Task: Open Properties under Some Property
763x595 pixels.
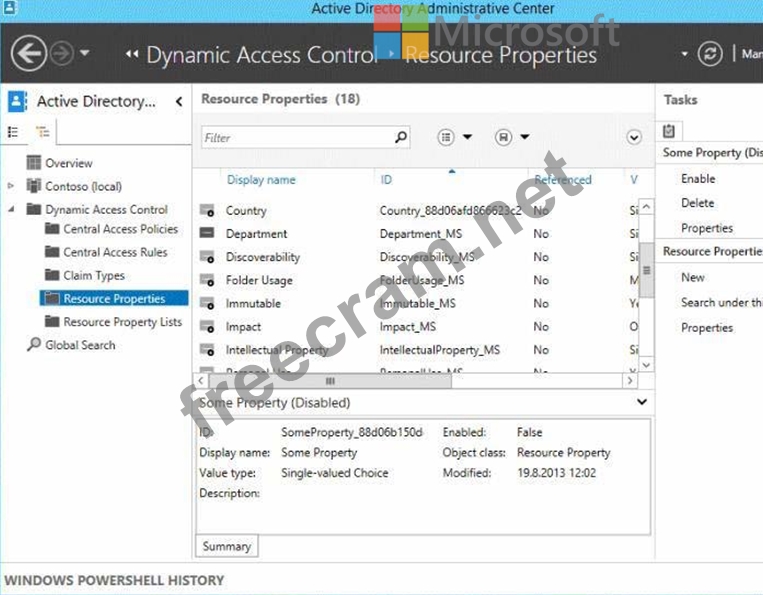Action: point(707,228)
